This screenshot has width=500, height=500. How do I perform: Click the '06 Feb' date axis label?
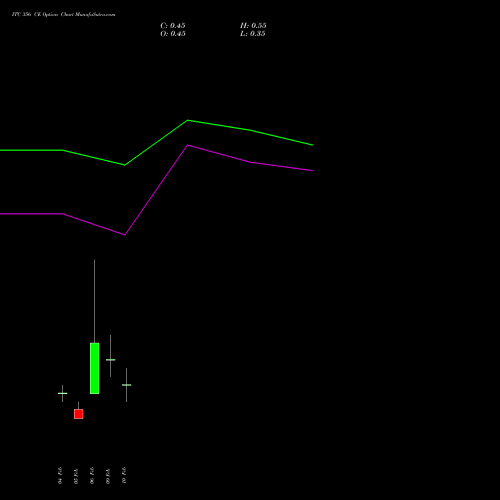(92, 475)
